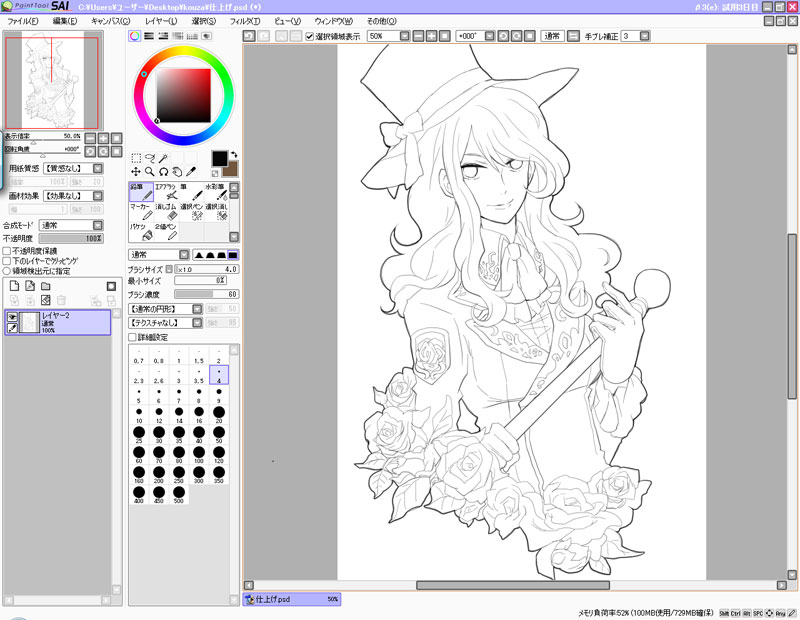This screenshot has width=800, height=620.
Task: Click the black foreground color swatch
Action: 220,159
